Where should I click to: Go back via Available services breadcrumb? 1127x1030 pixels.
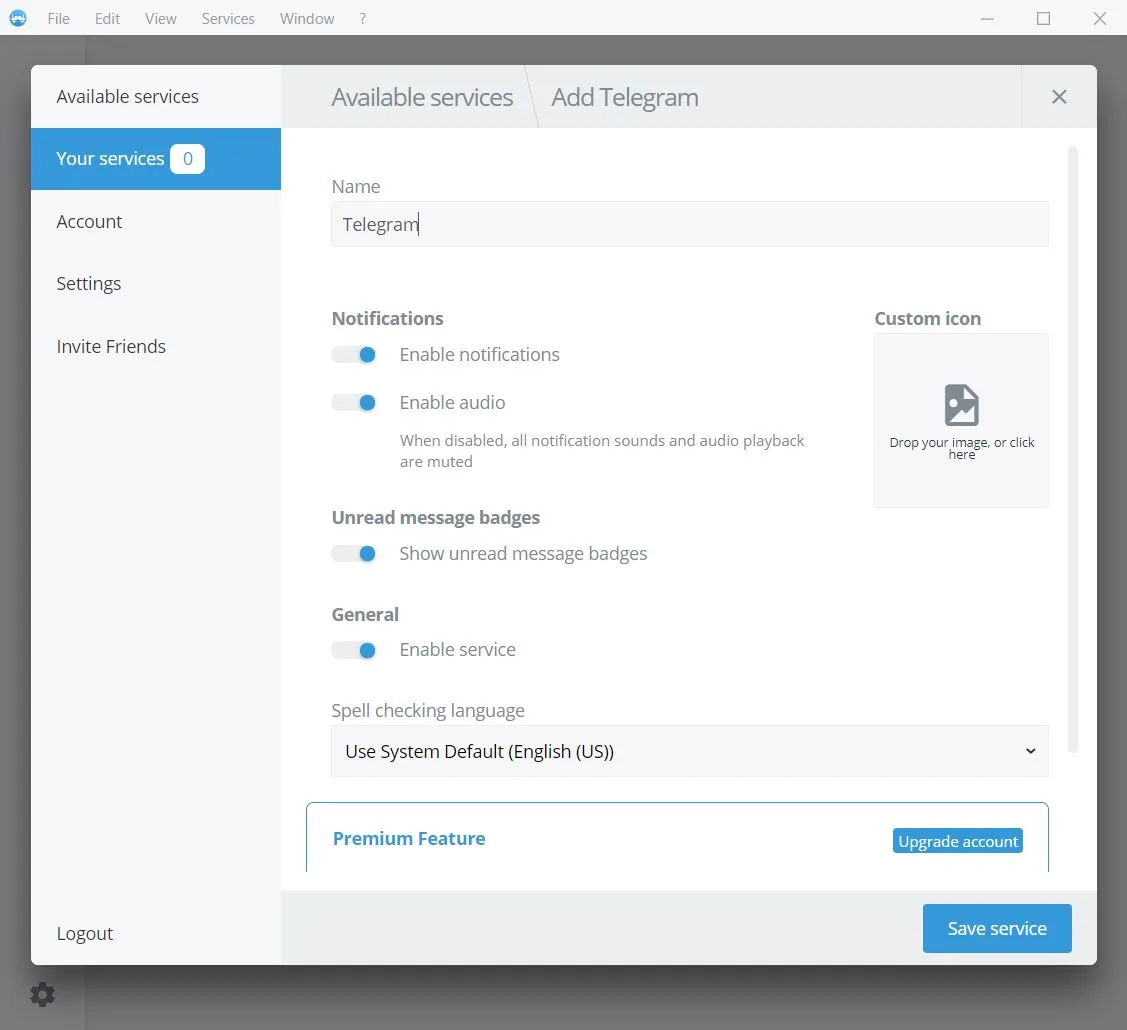pyautogui.click(x=422, y=97)
